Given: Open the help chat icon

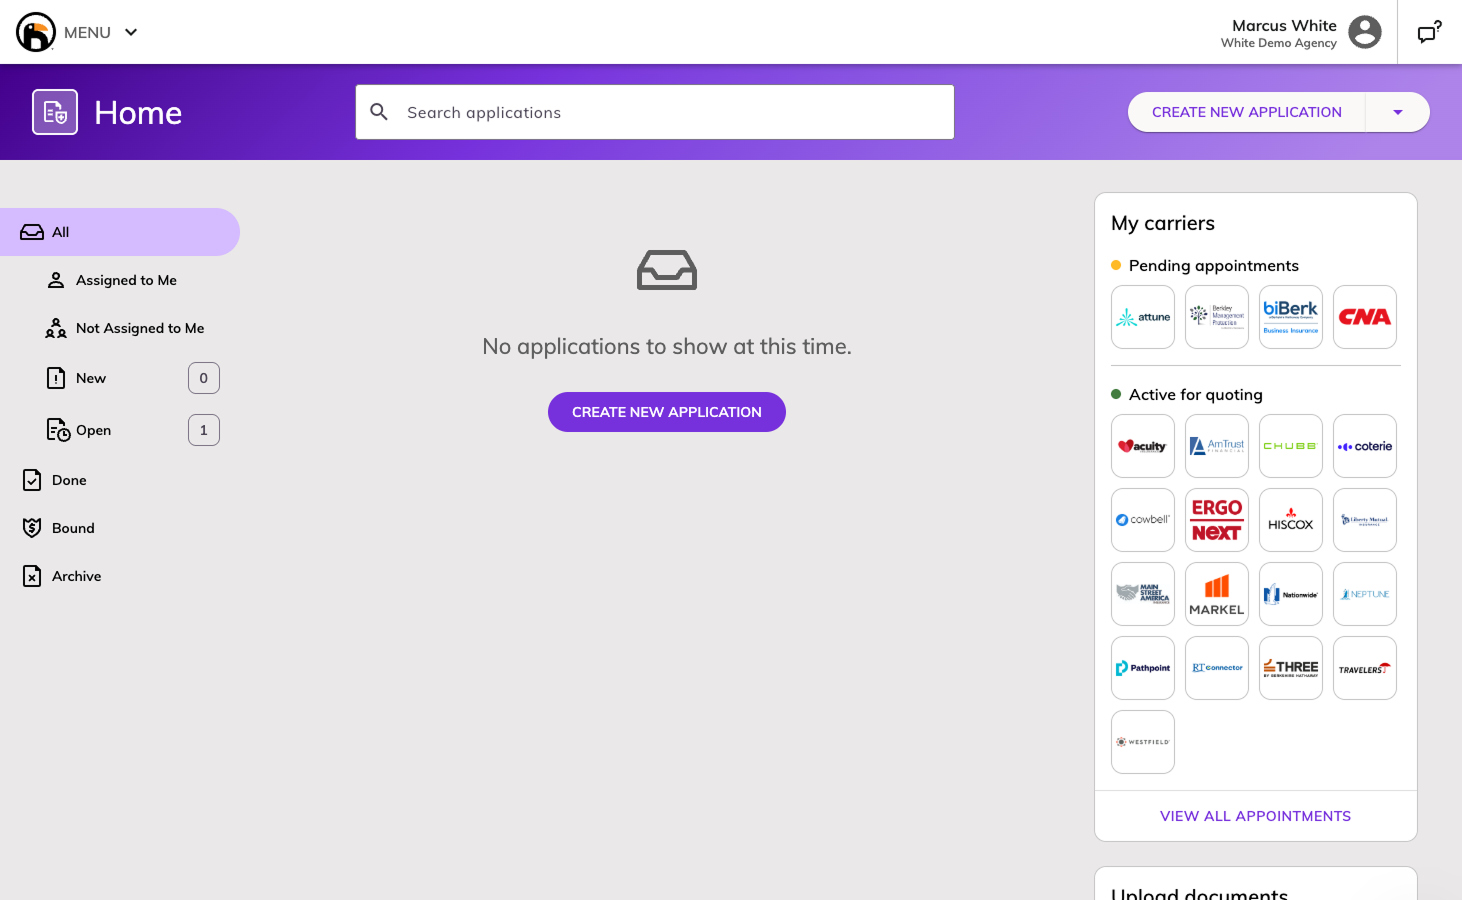Looking at the screenshot, I should pyautogui.click(x=1430, y=32).
